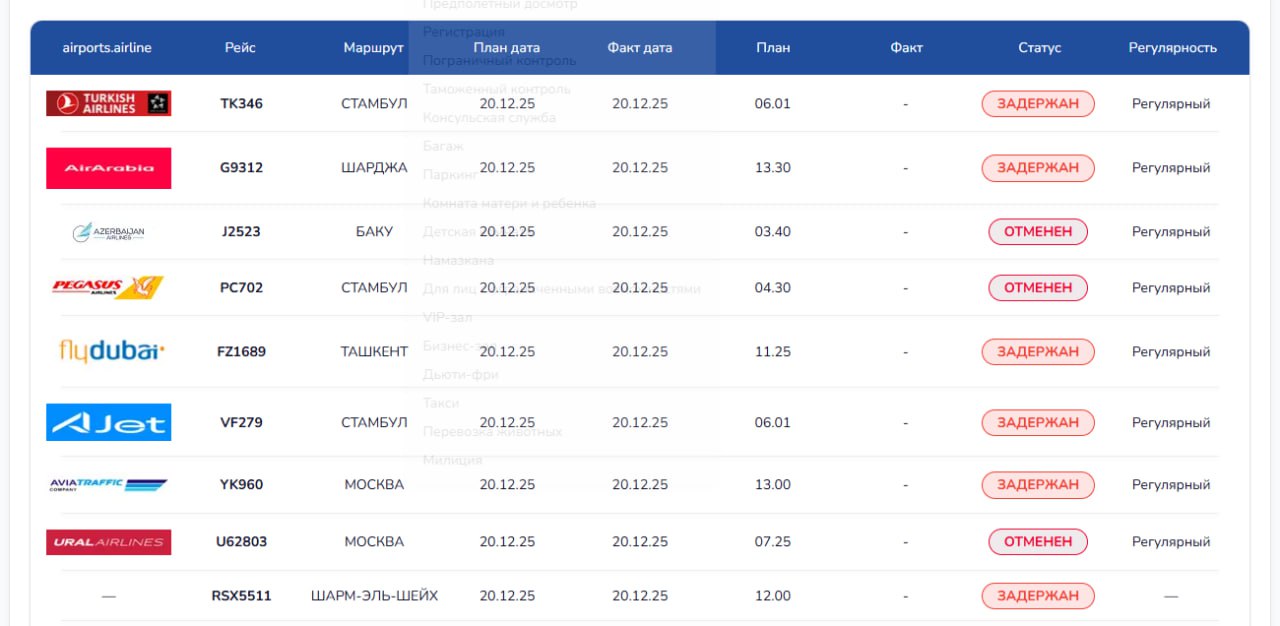Click the AJet airline logo
Screen dimensions: 1280x626
pyautogui.click(x=108, y=422)
